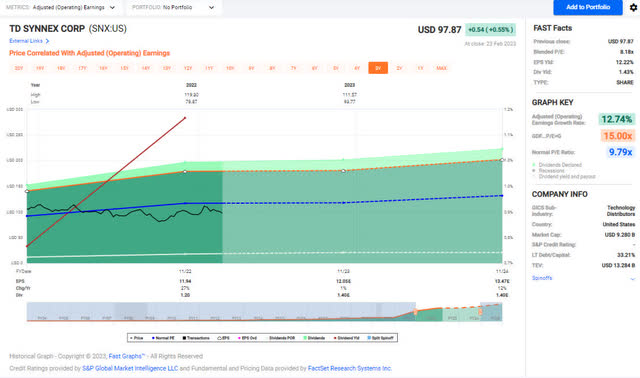
Task: Click the 15.00x orange GDF P/E swatch
Action: click(x=618, y=136)
